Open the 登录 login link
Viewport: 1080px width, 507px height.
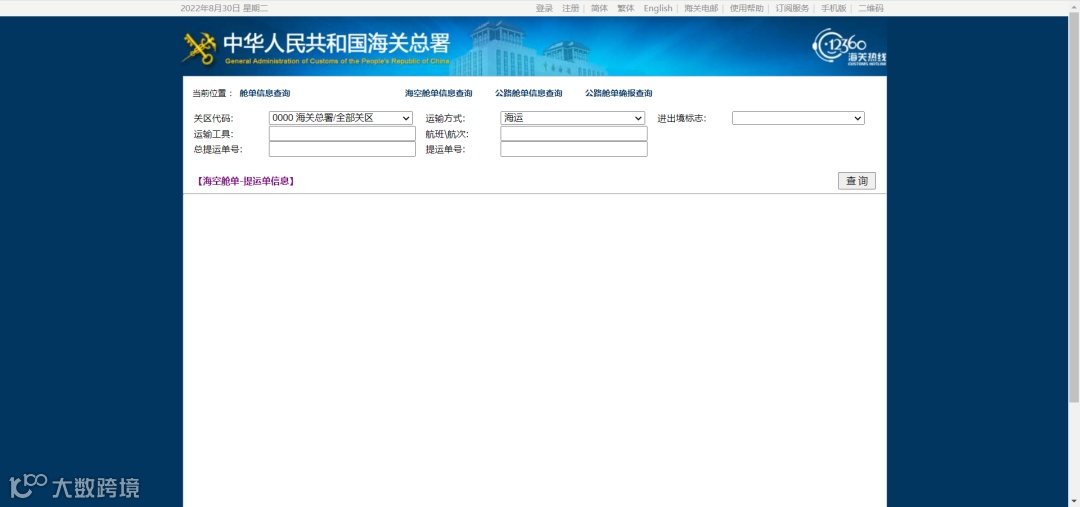click(x=544, y=8)
